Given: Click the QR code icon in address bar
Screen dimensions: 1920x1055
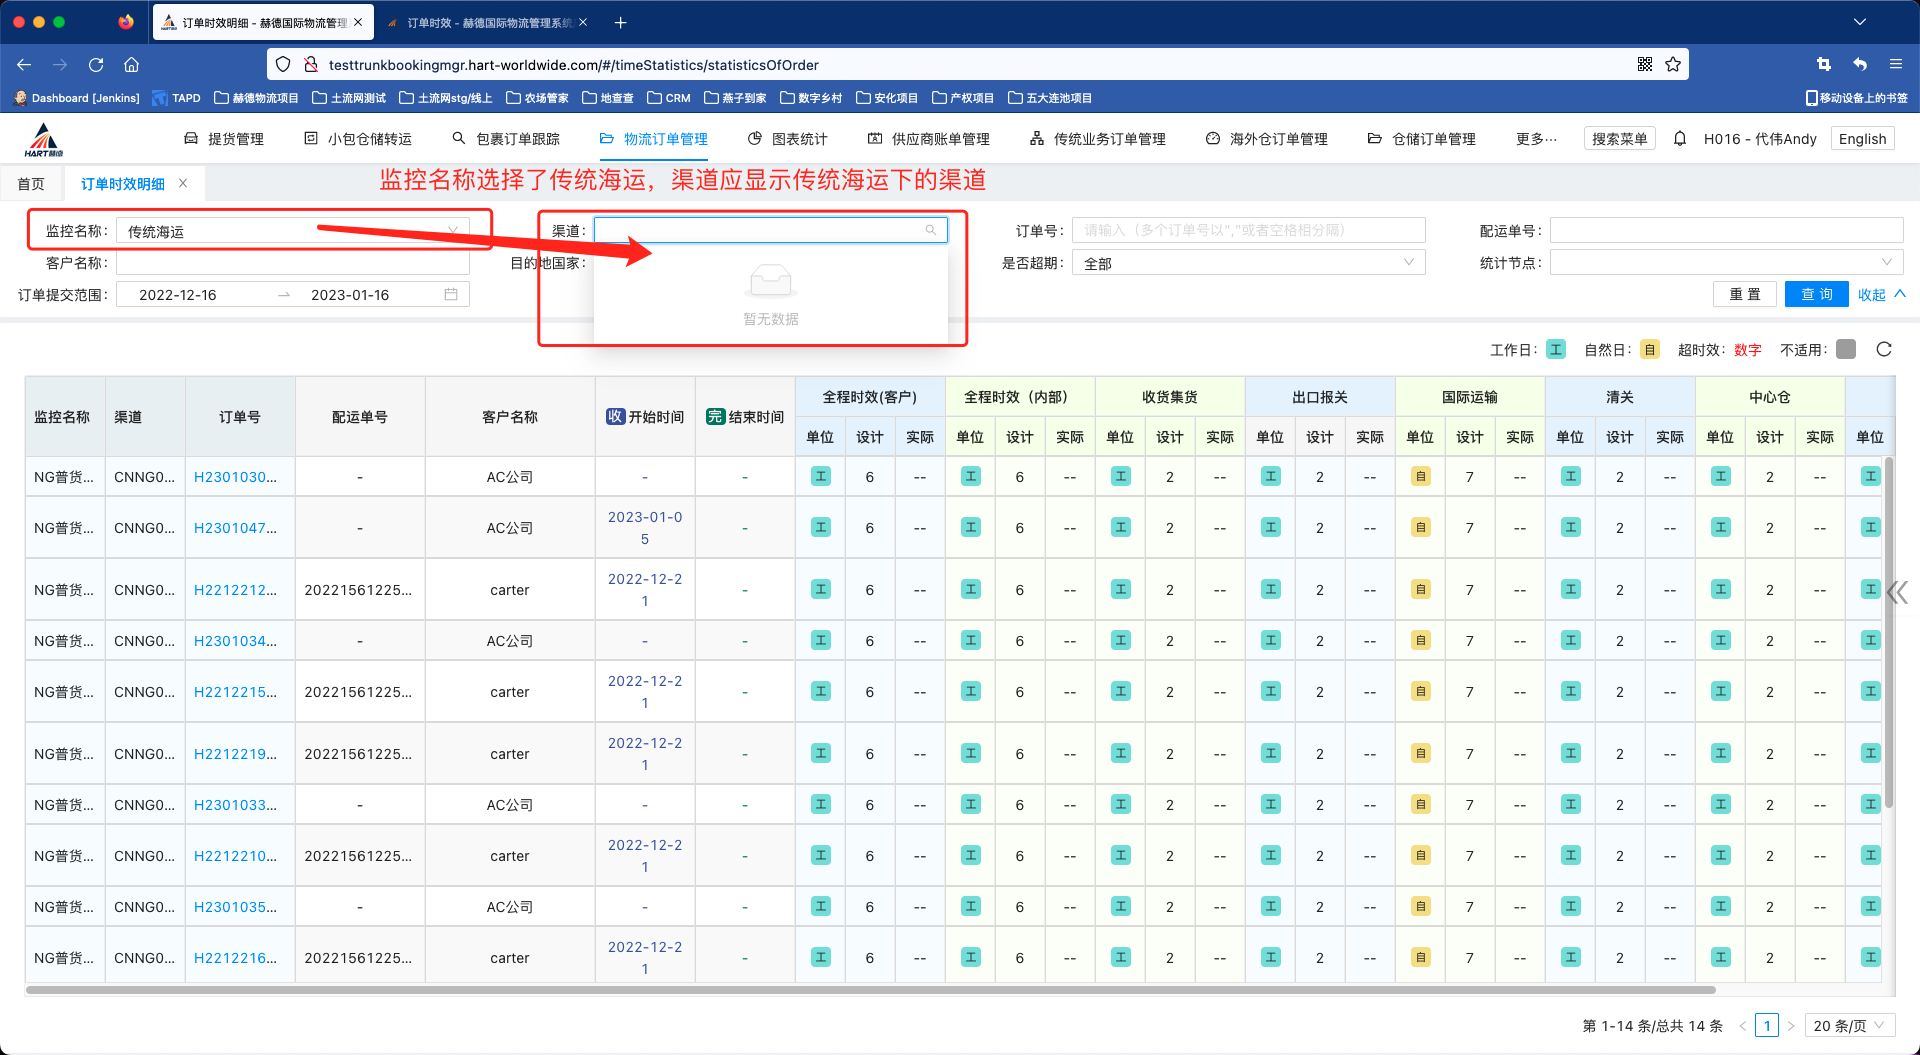Looking at the screenshot, I should point(1645,65).
